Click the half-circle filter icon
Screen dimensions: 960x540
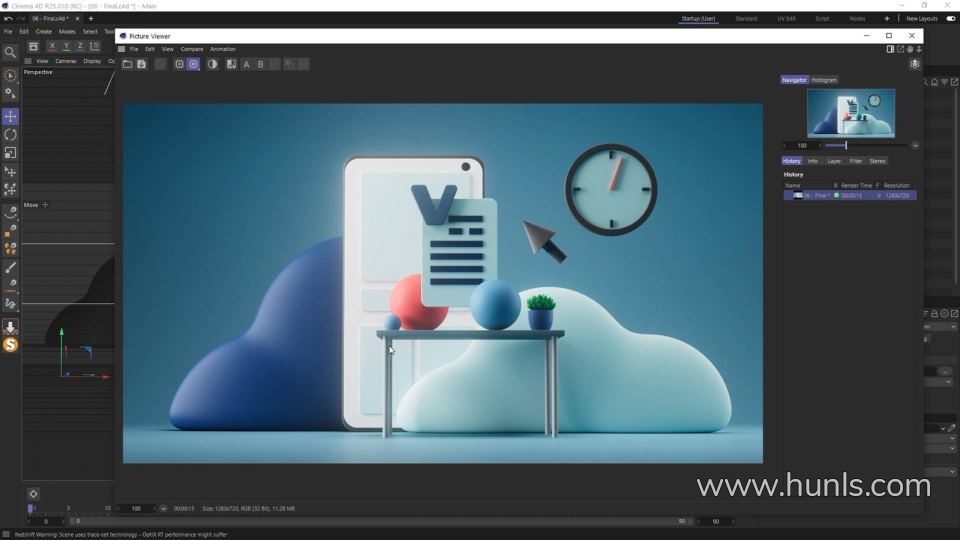[212, 64]
